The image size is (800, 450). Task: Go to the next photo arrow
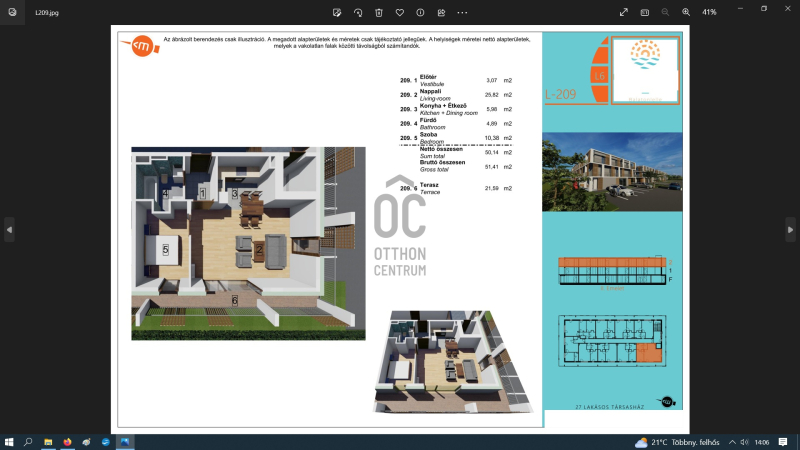click(790, 229)
